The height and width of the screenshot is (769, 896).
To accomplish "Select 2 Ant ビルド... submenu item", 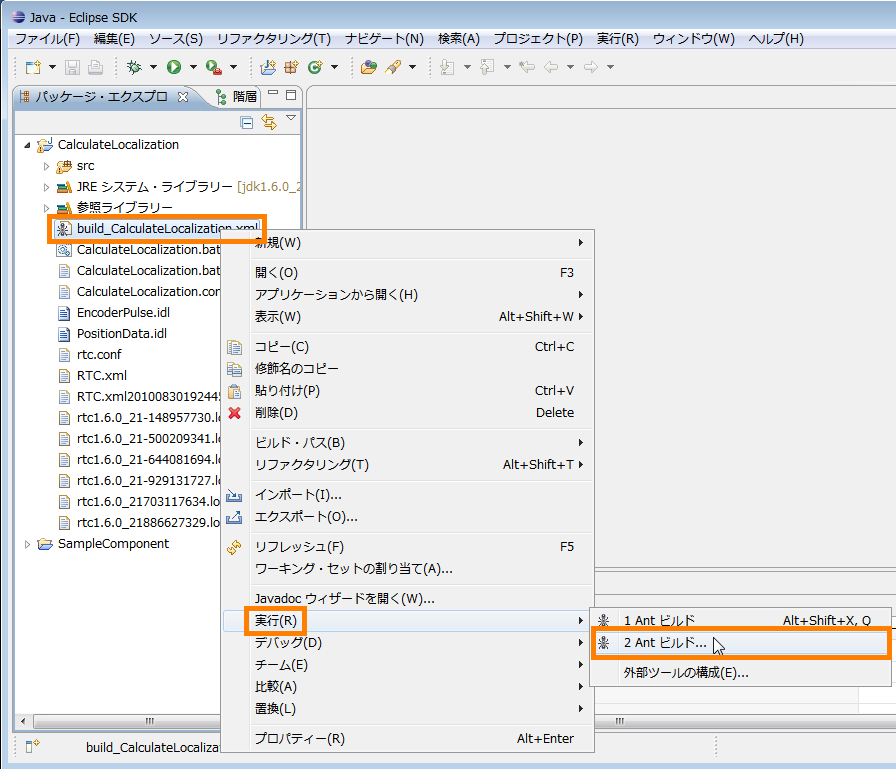I will pyautogui.click(x=741, y=643).
